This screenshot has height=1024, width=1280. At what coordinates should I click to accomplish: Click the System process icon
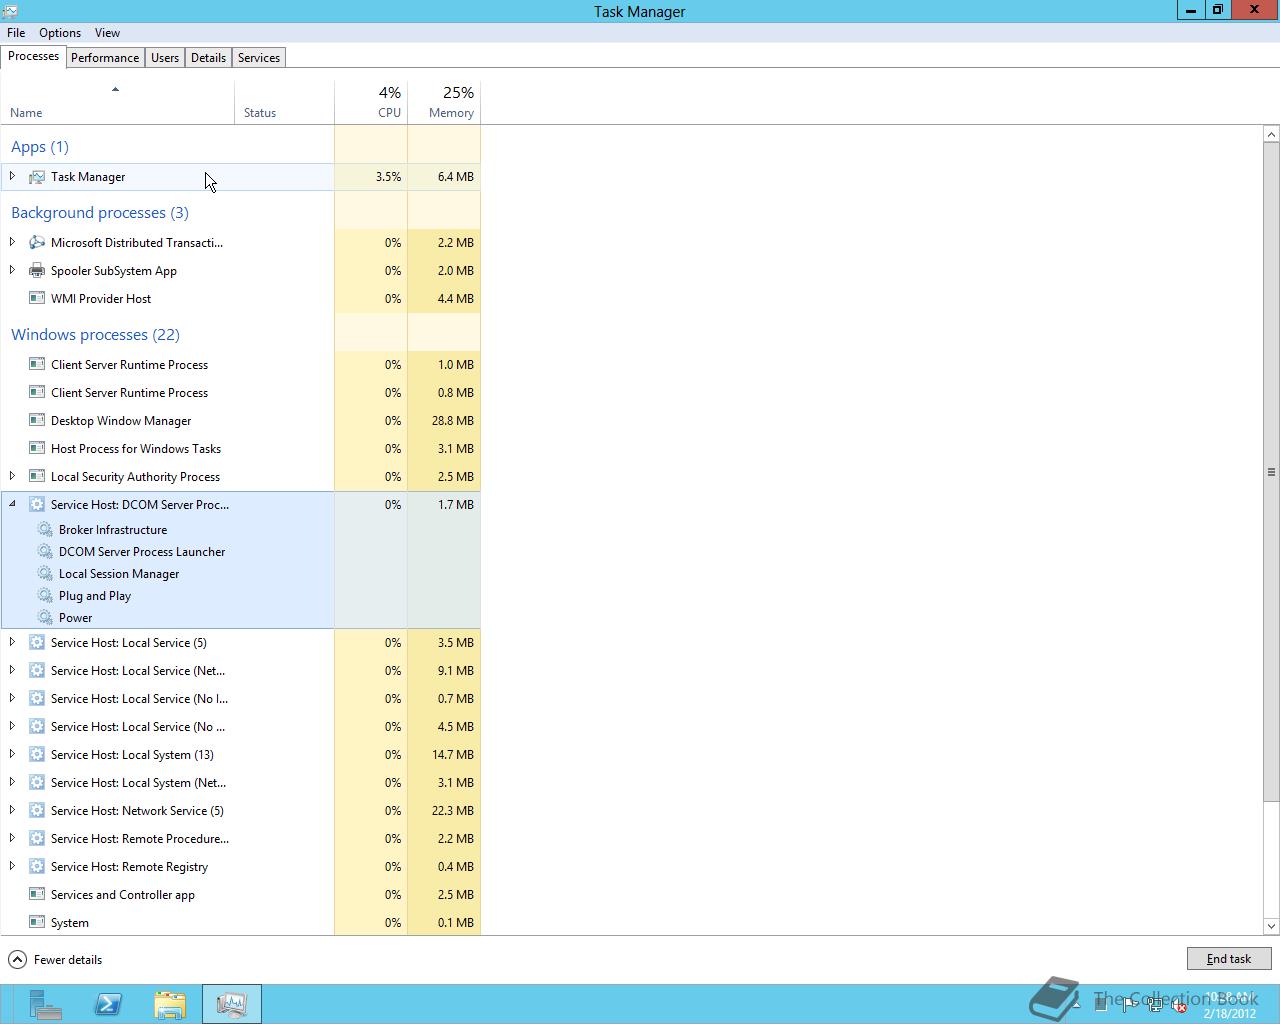37,923
